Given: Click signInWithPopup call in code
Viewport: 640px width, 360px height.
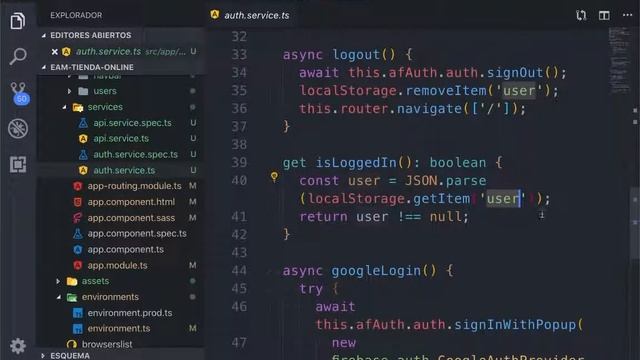Looking at the screenshot, I should pyautogui.click(x=515, y=324).
